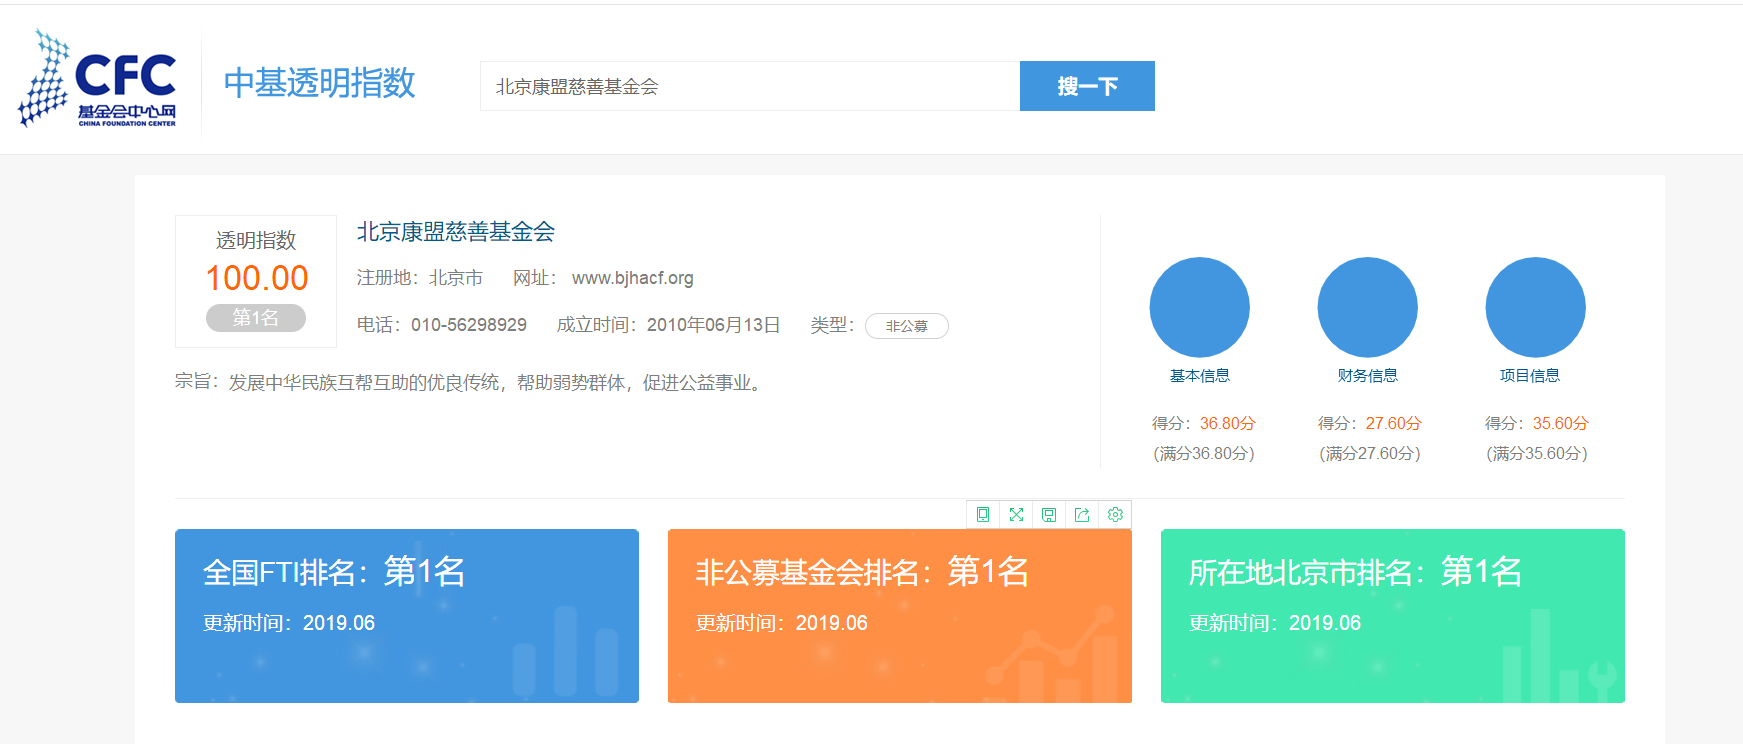Click the 非公募 type tag
The width and height of the screenshot is (1743, 744).
[907, 326]
